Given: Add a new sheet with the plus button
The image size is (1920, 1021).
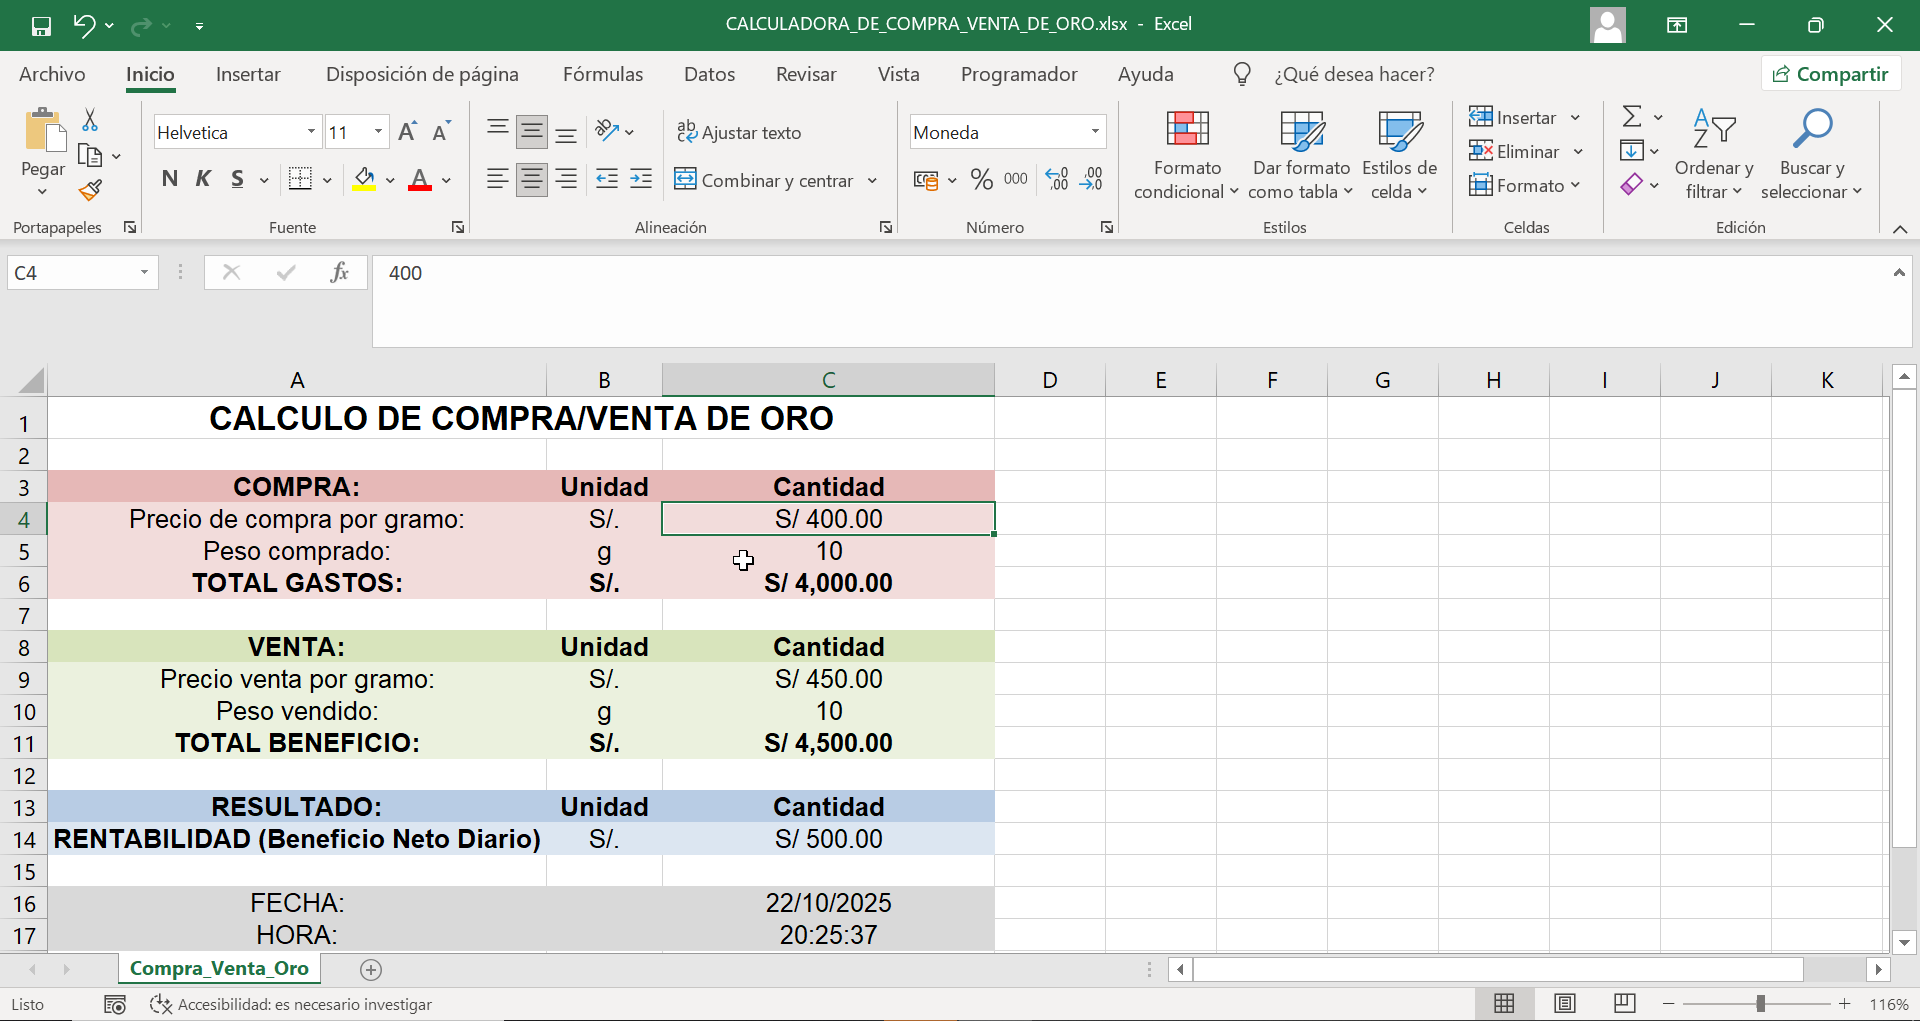Looking at the screenshot, I should pos(371,969).
